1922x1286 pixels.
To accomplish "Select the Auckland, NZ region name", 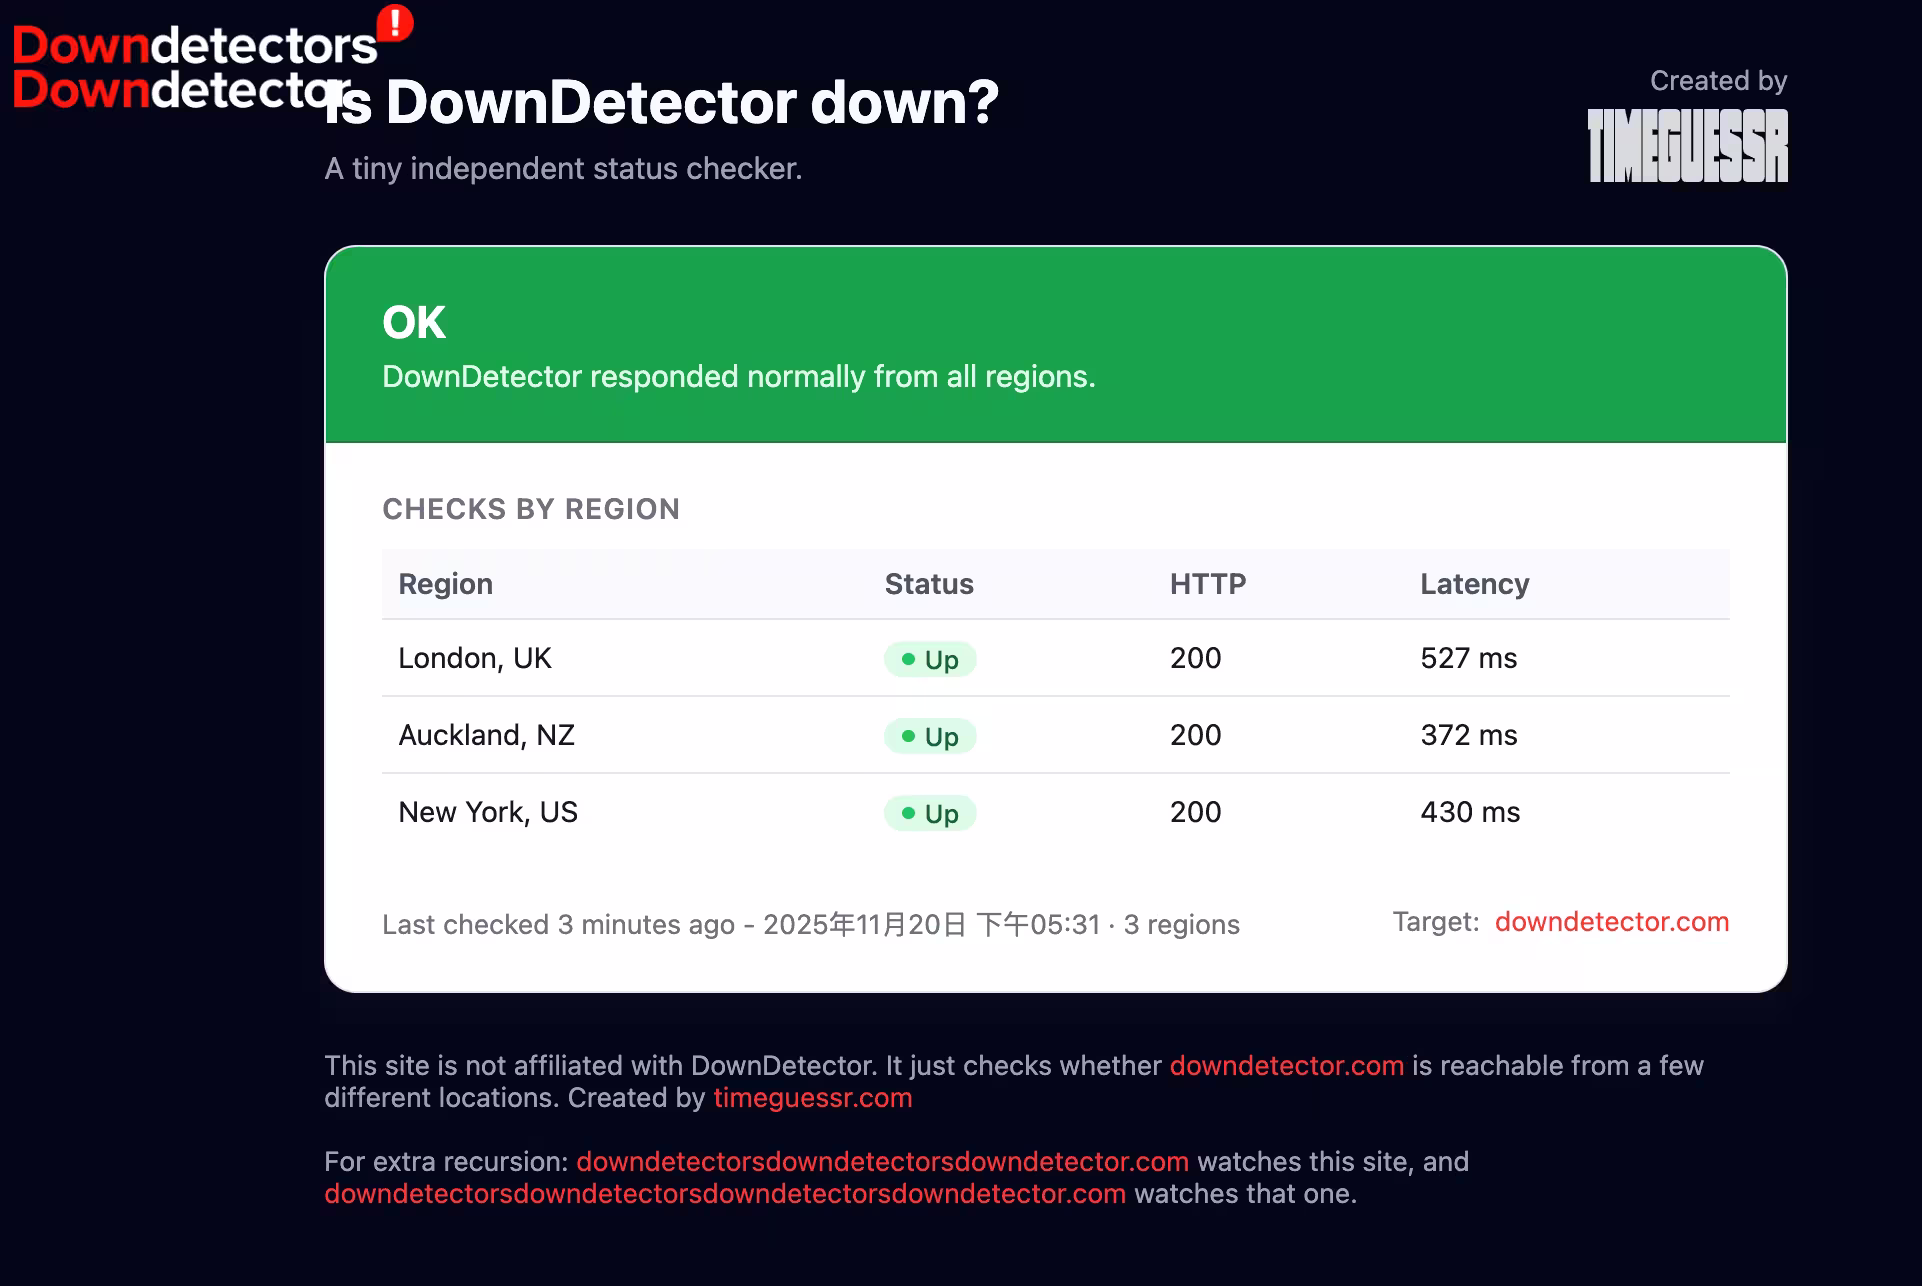I will [x=486, y=735].
